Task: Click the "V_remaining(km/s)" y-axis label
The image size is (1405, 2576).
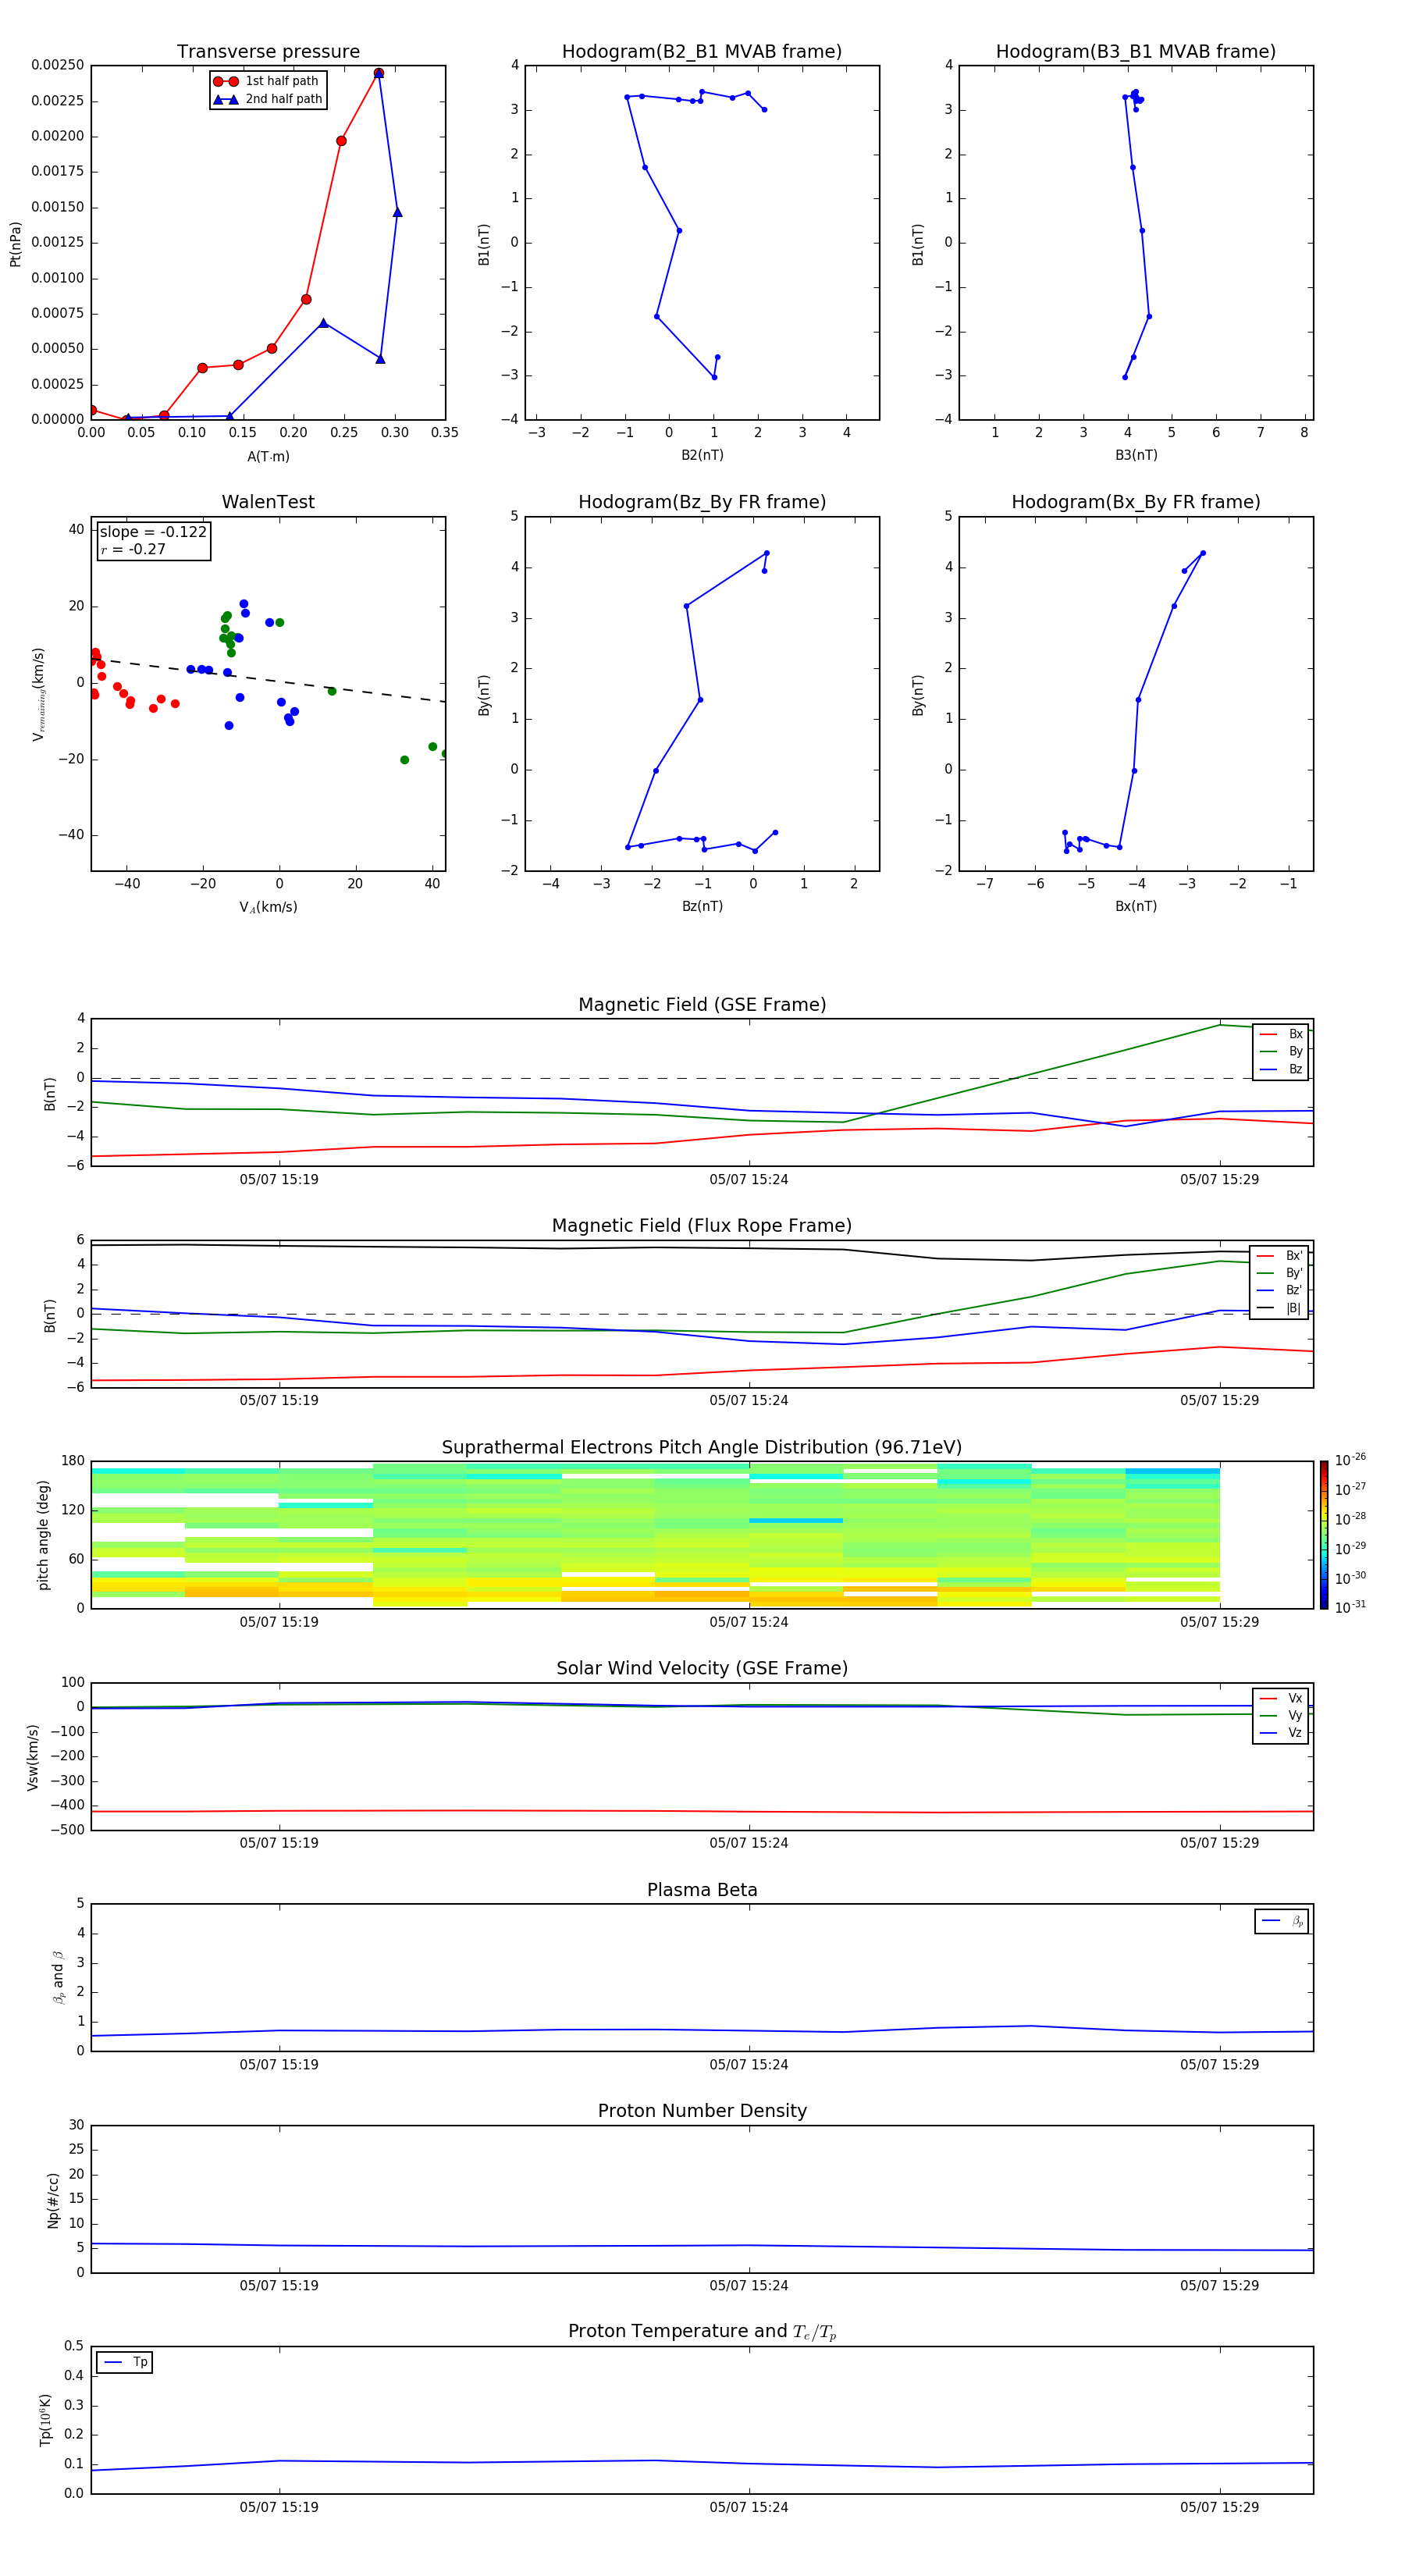Action: (38, 694)
